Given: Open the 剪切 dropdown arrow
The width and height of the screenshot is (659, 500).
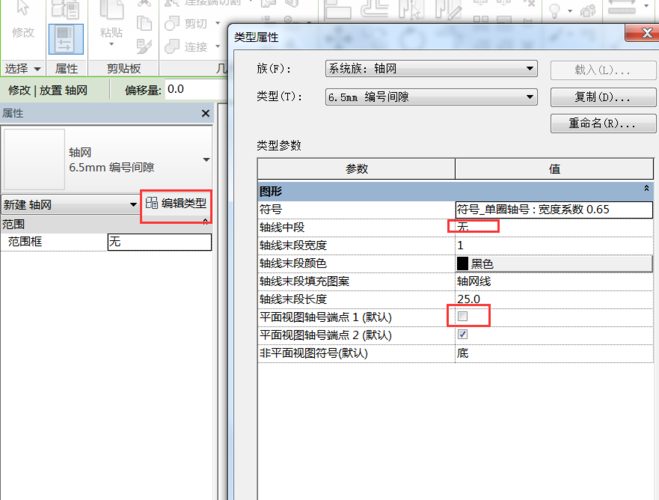Looking at the screenshot, I should coord(218,23).
